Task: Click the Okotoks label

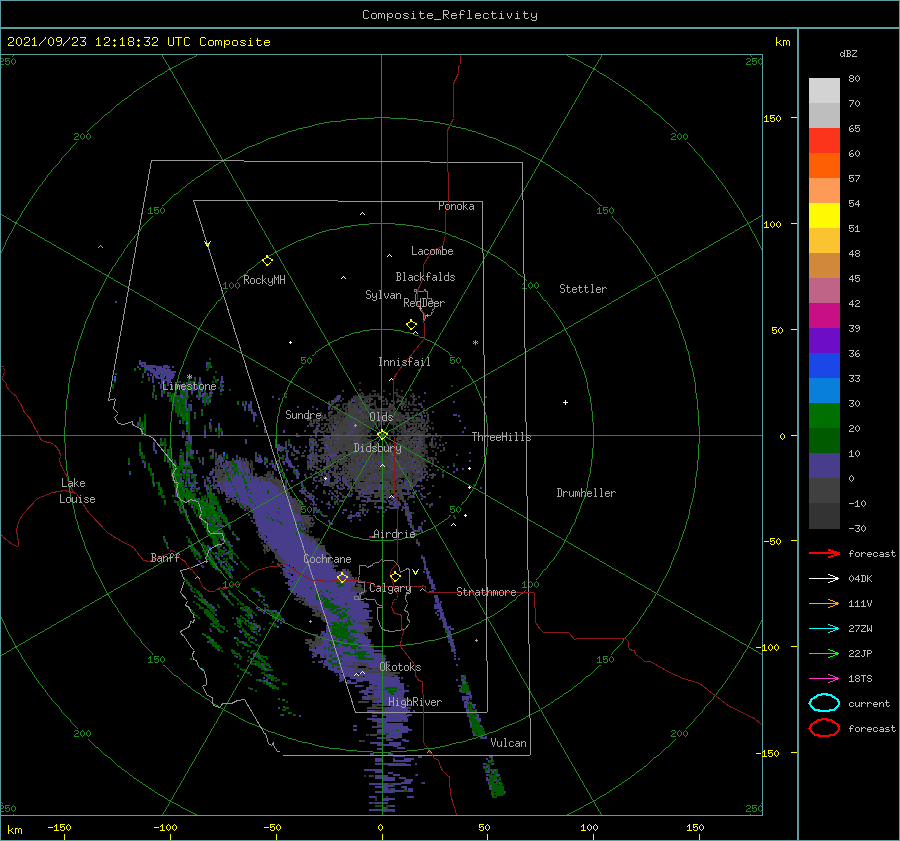Action: coord(400,667)
